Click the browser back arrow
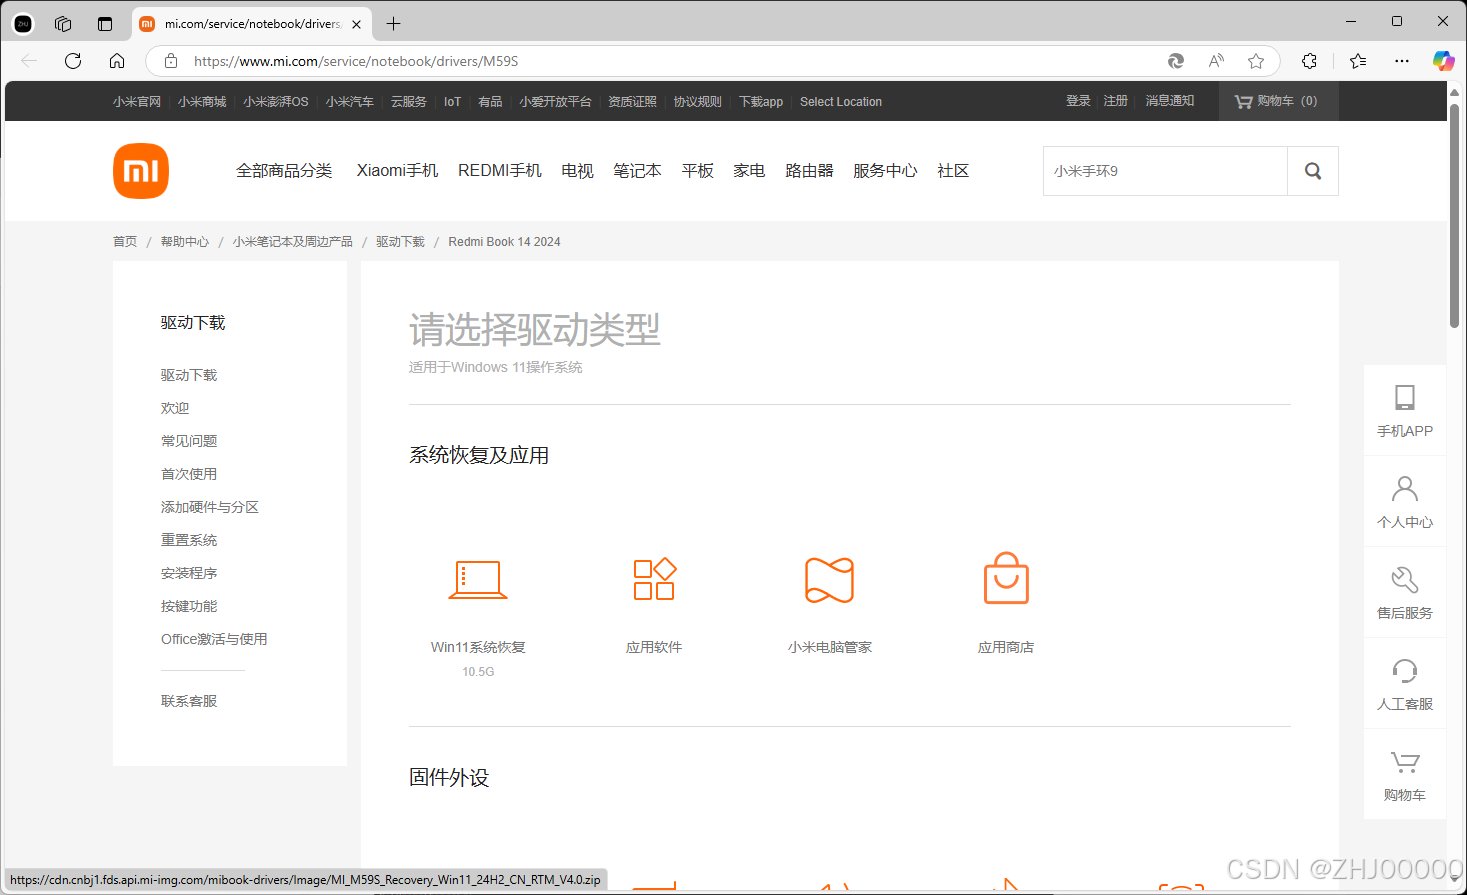This screenshot has height=895, width=1467. 29,61
